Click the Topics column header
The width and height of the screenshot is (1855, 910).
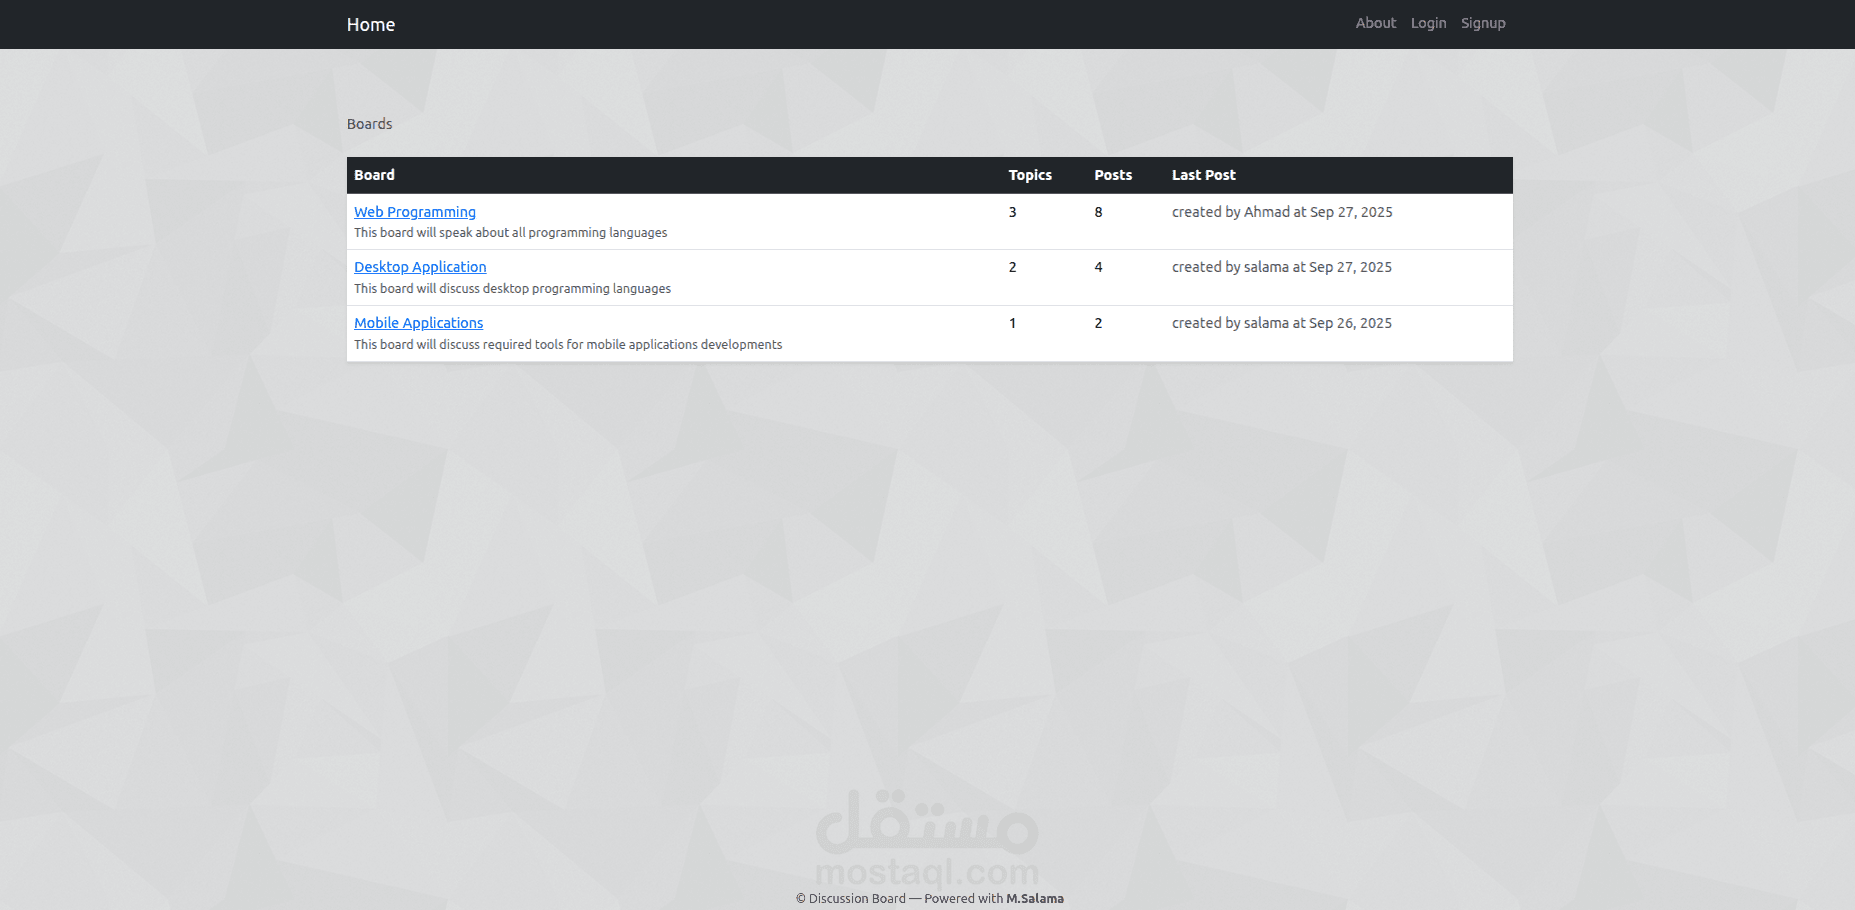coord(1030,175)
